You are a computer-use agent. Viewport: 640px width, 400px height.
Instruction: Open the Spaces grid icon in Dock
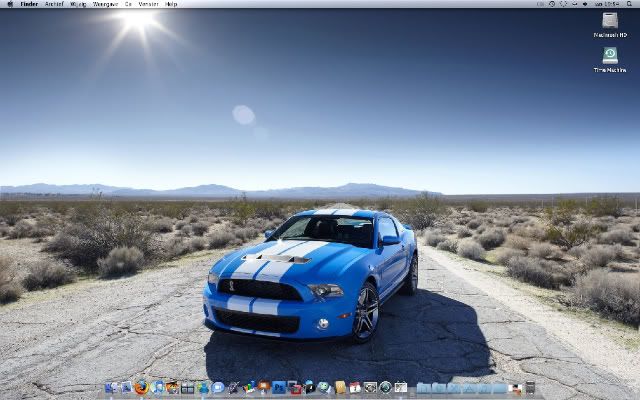187,388
